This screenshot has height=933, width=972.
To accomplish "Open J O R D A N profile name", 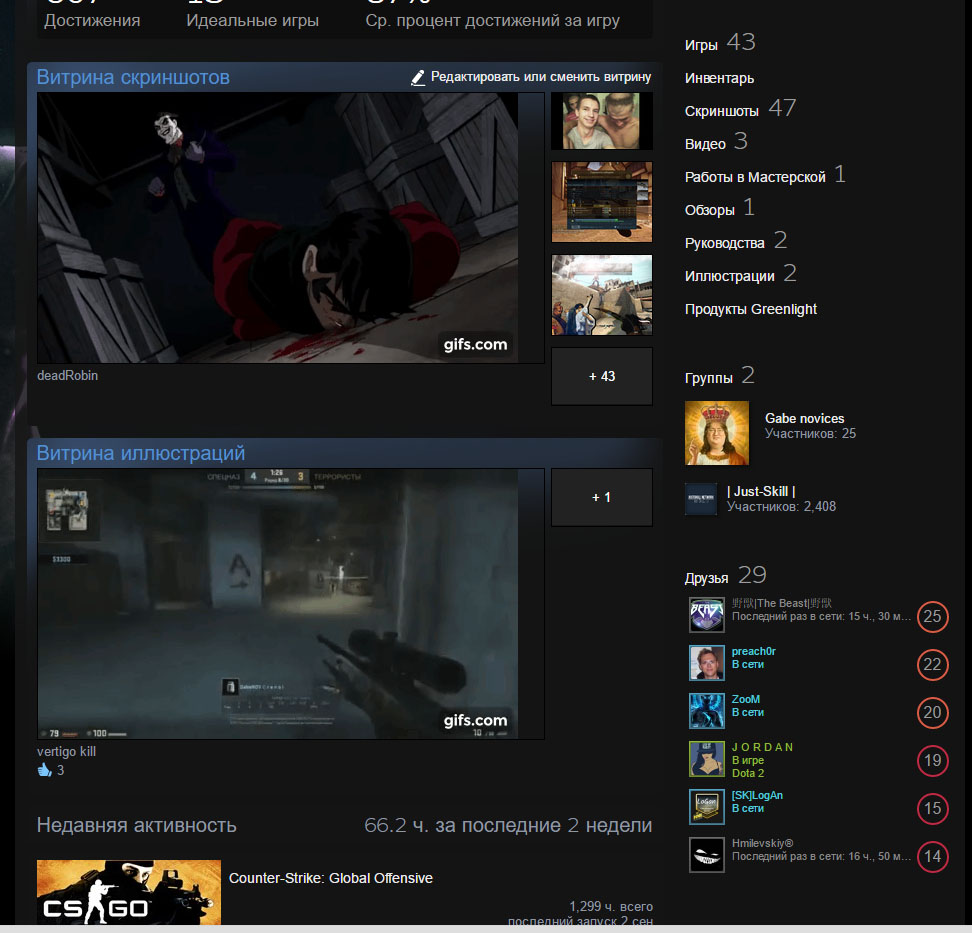I will coord(762,747).
